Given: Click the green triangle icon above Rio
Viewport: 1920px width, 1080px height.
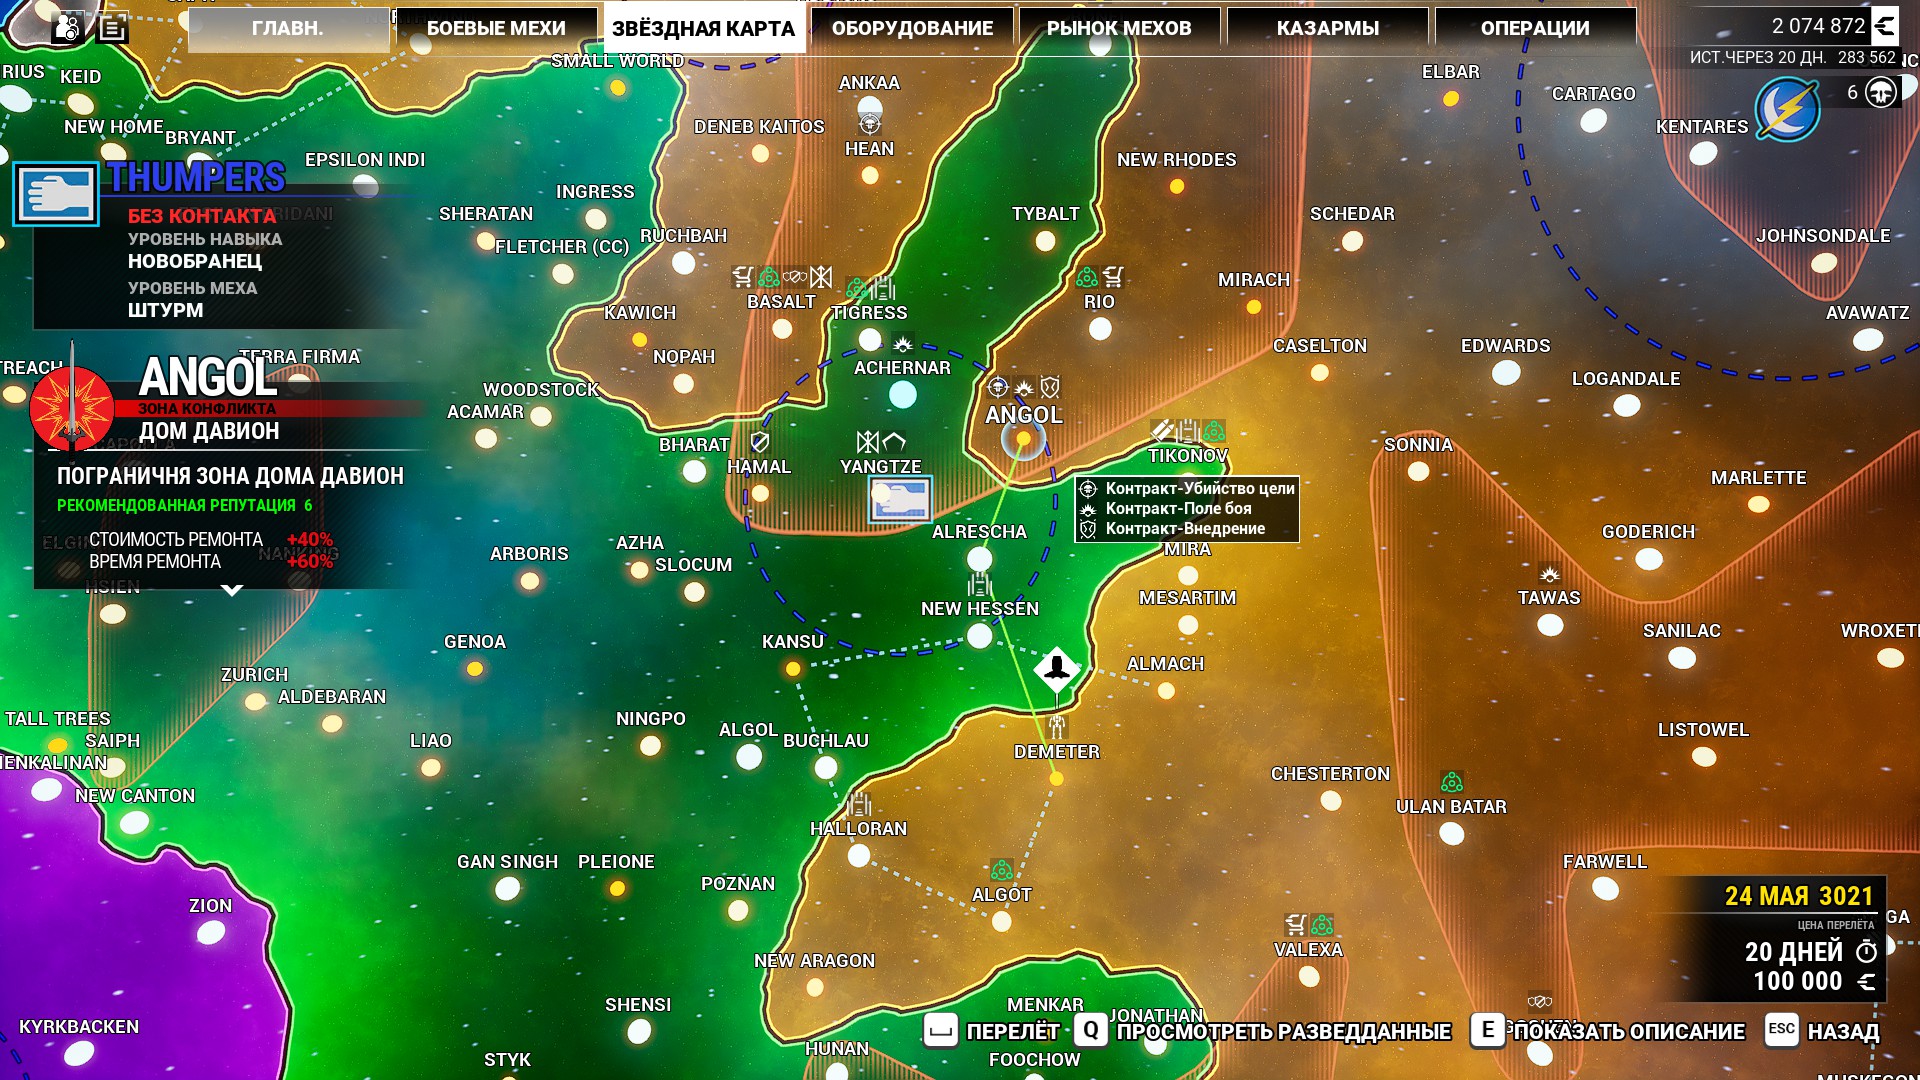Looking at the screenshot, I should 1087,276.
